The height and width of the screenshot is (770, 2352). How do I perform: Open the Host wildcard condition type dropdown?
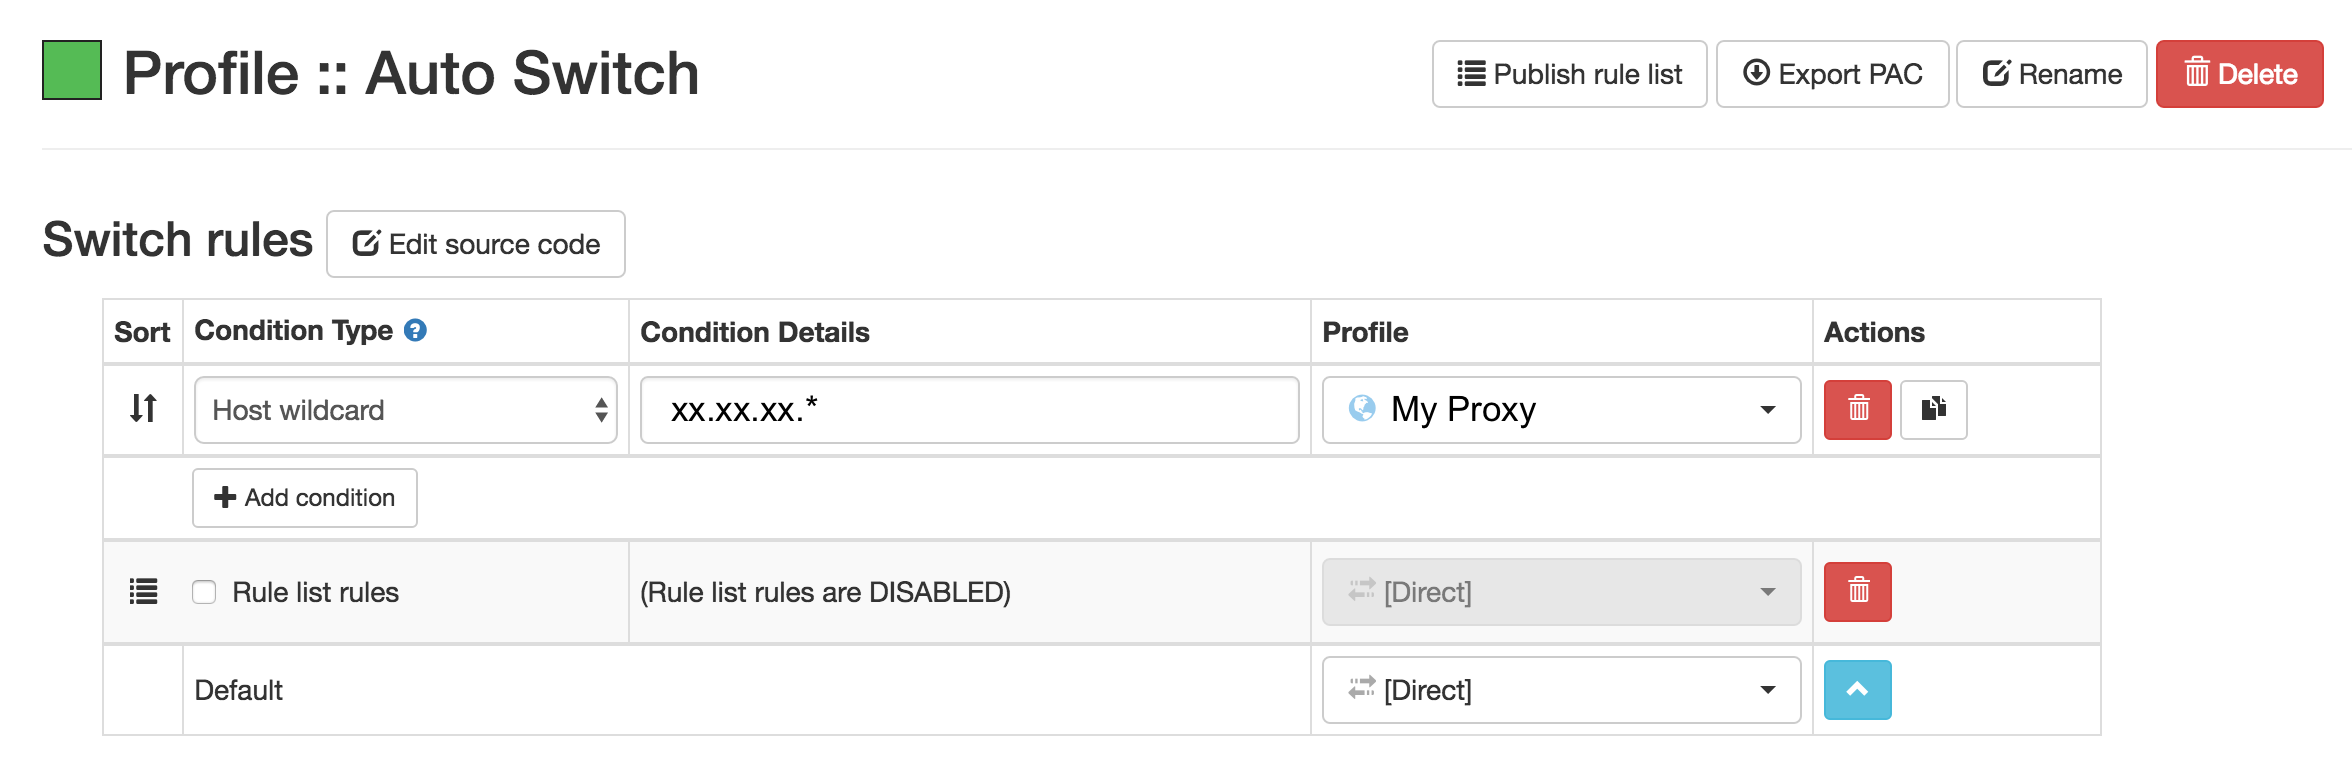click(x=405, y=410)
